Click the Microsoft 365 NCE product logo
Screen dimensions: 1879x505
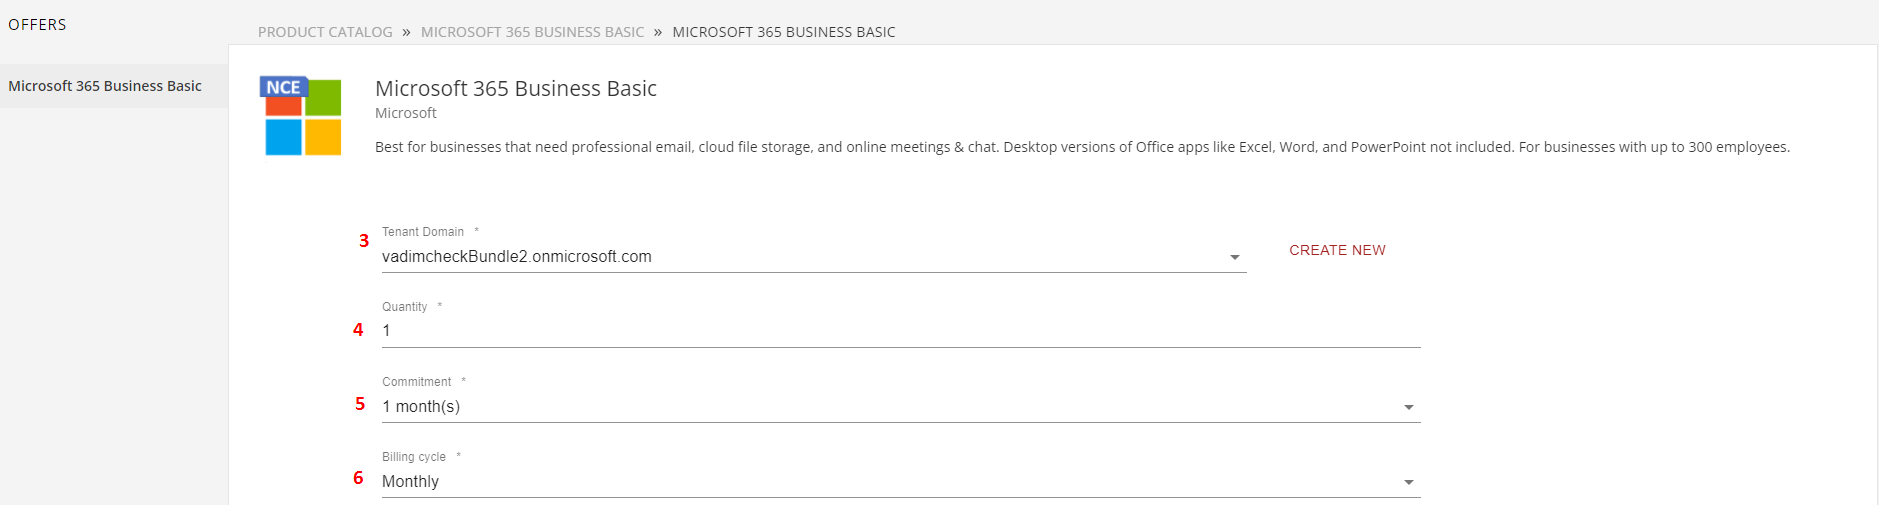301,115
